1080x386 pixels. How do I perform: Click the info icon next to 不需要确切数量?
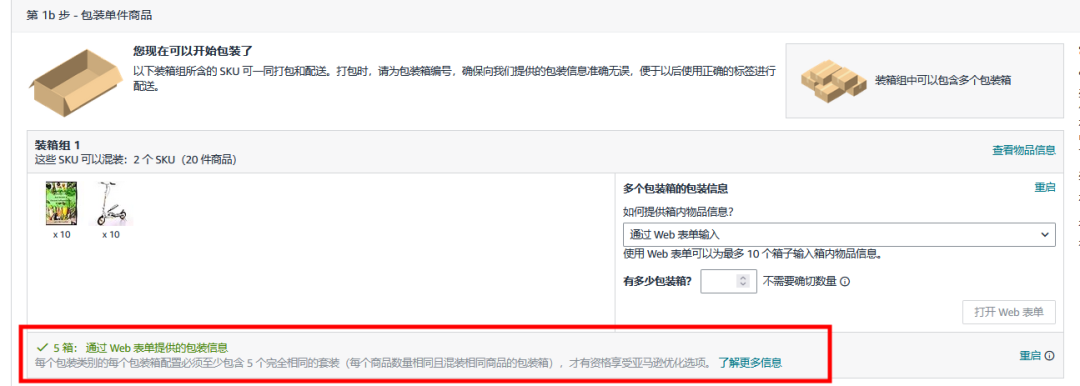[x=844, y=281]
